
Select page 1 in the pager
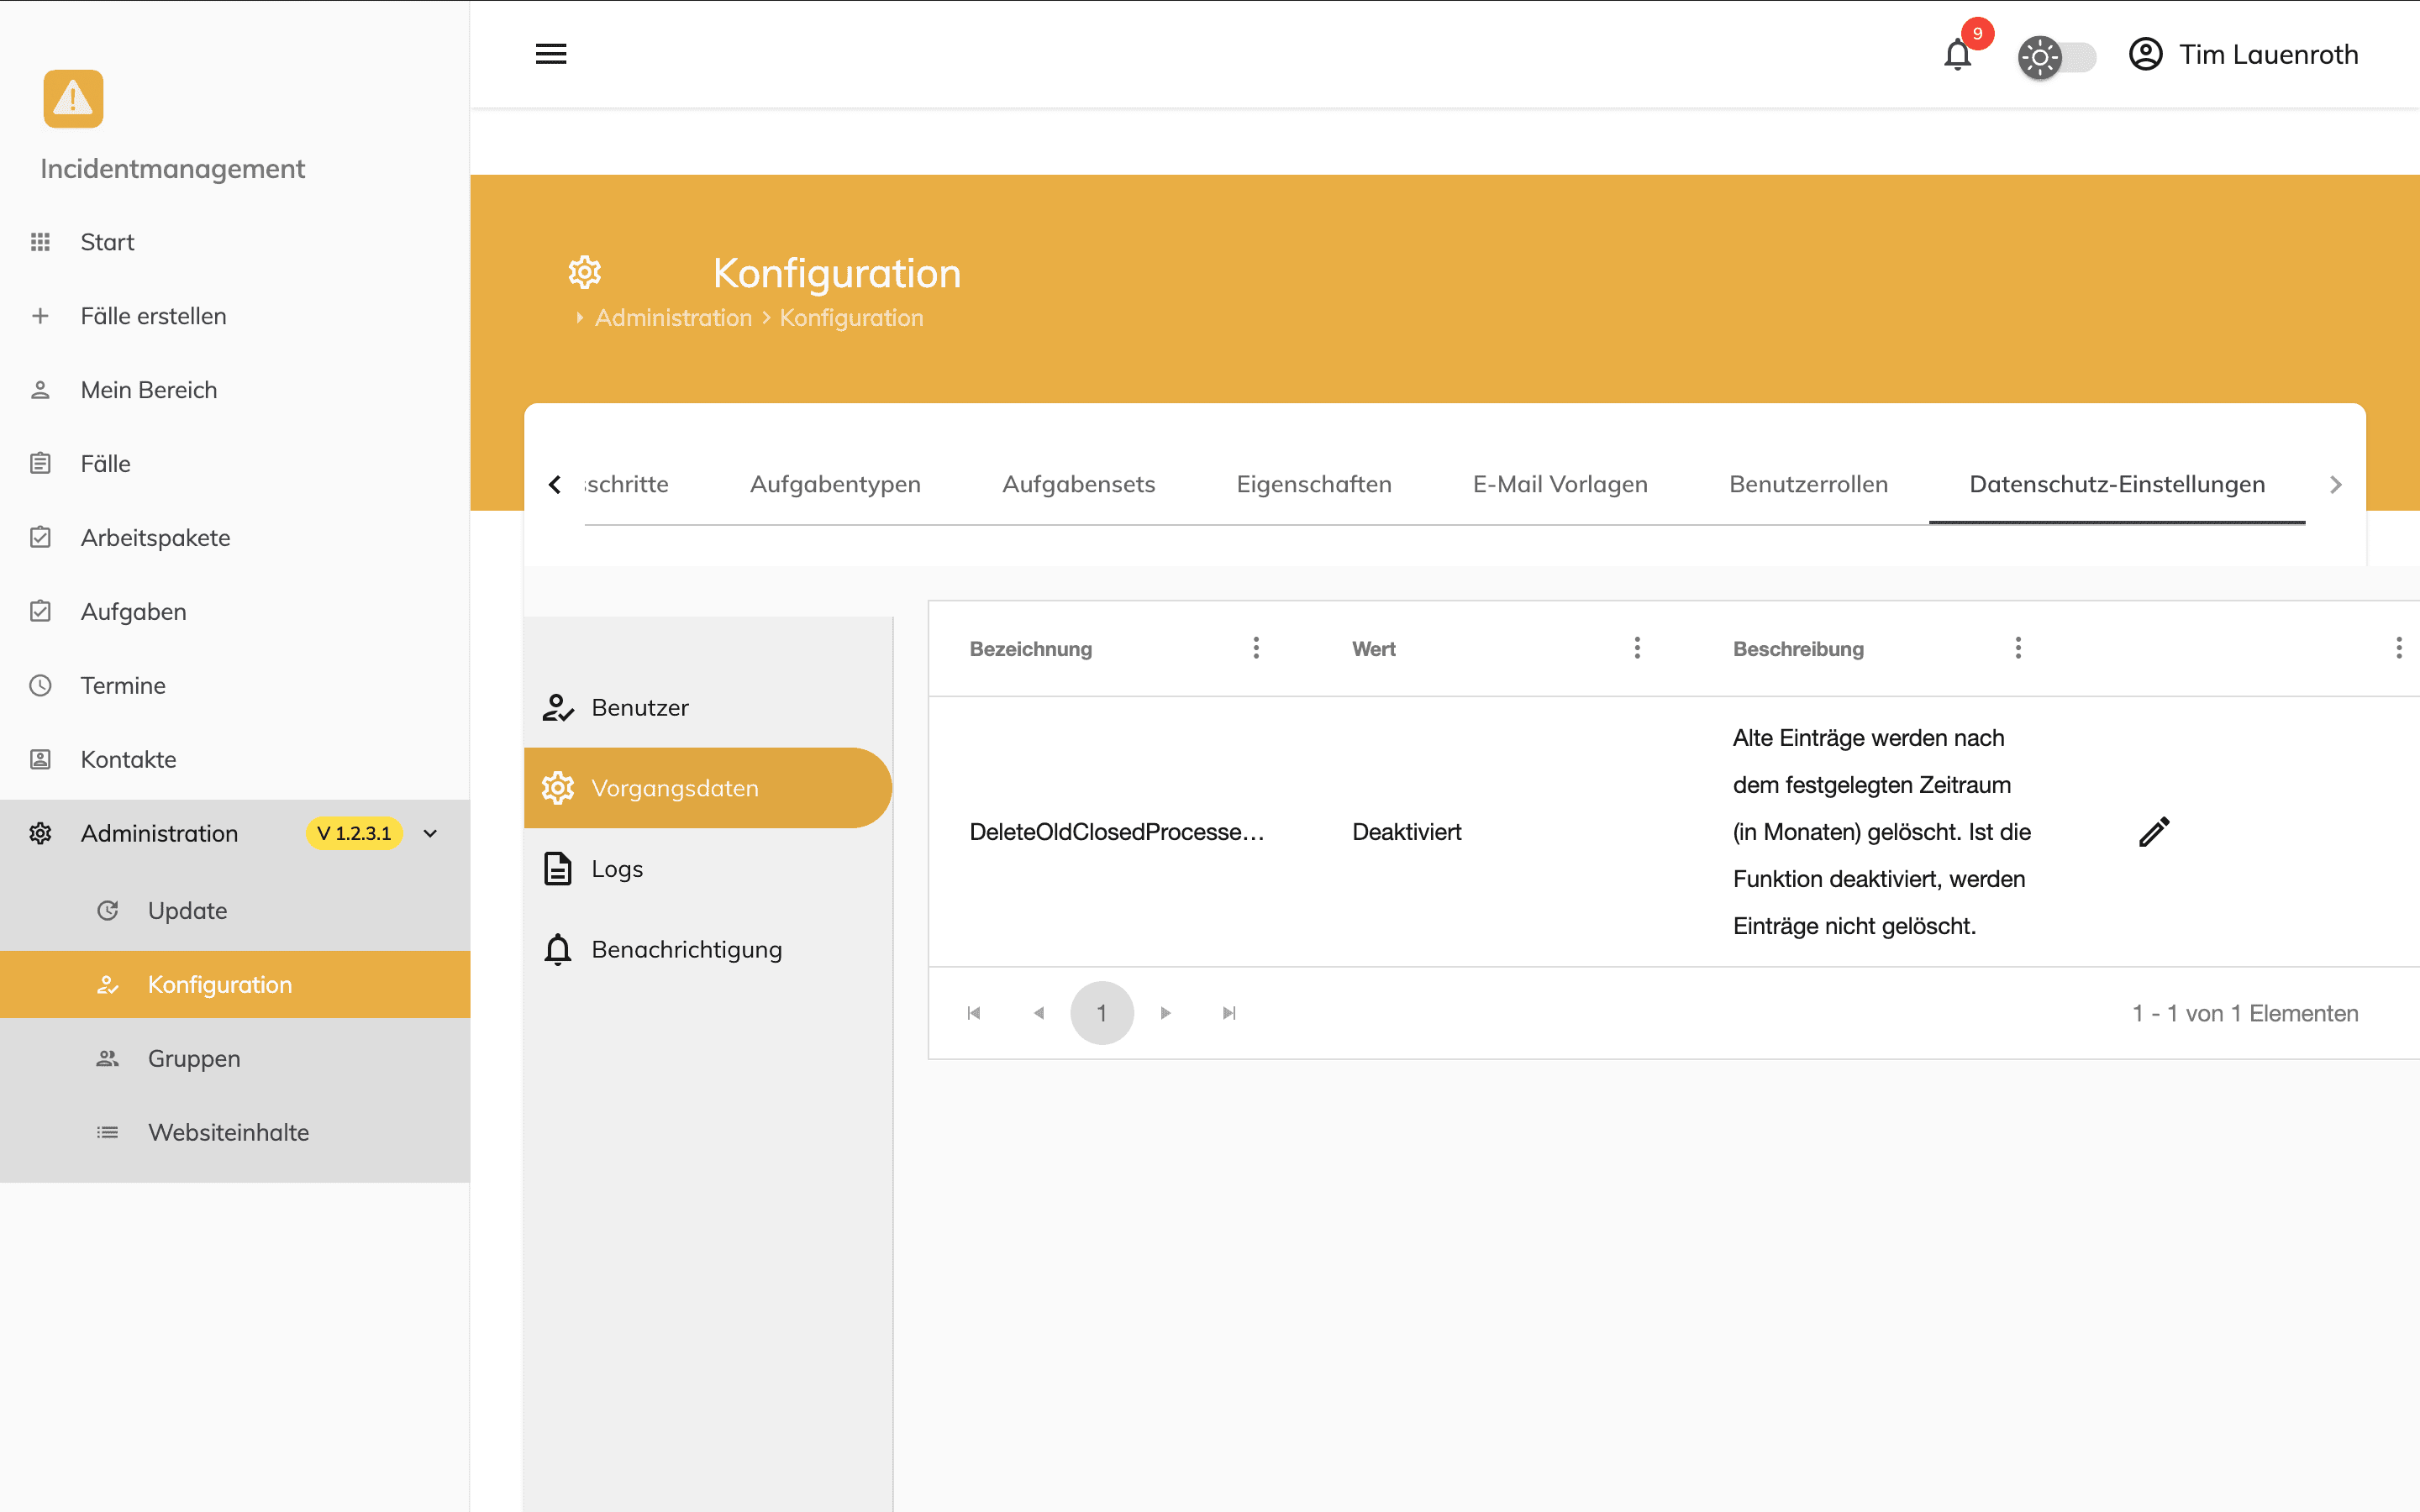(x=1102, y=1013)
